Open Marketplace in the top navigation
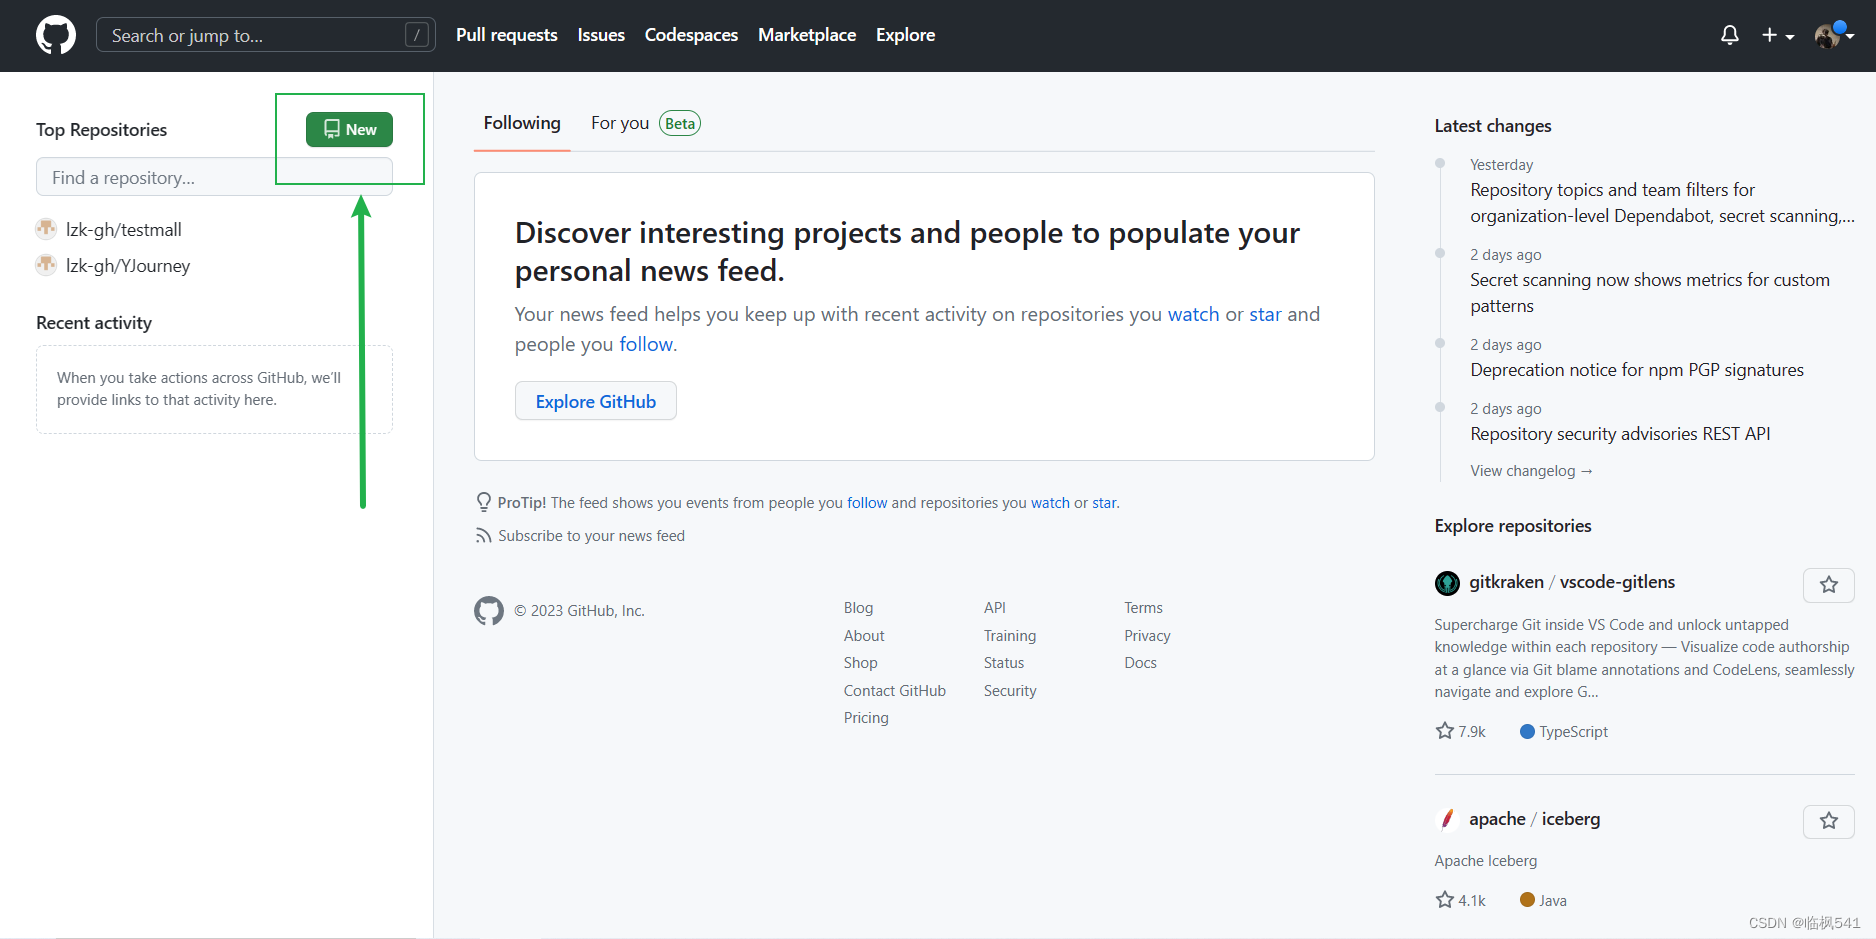 807,35
